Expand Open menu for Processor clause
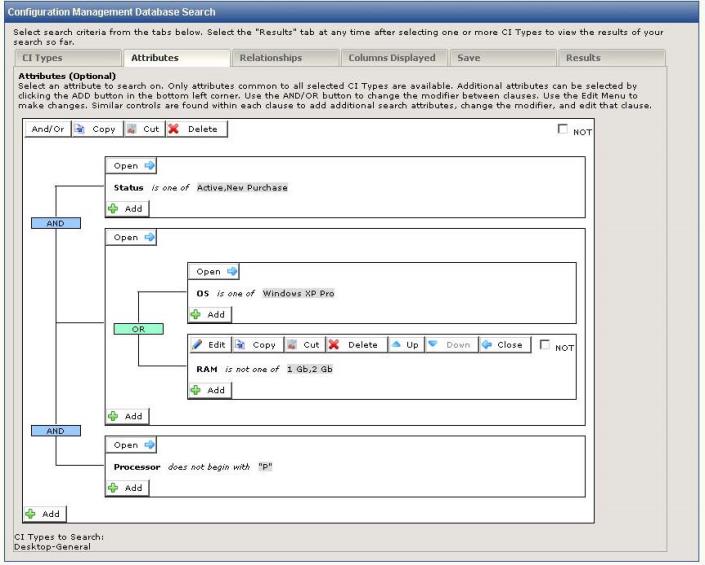This screenshot has width=705, height=565. coord(131,444)
